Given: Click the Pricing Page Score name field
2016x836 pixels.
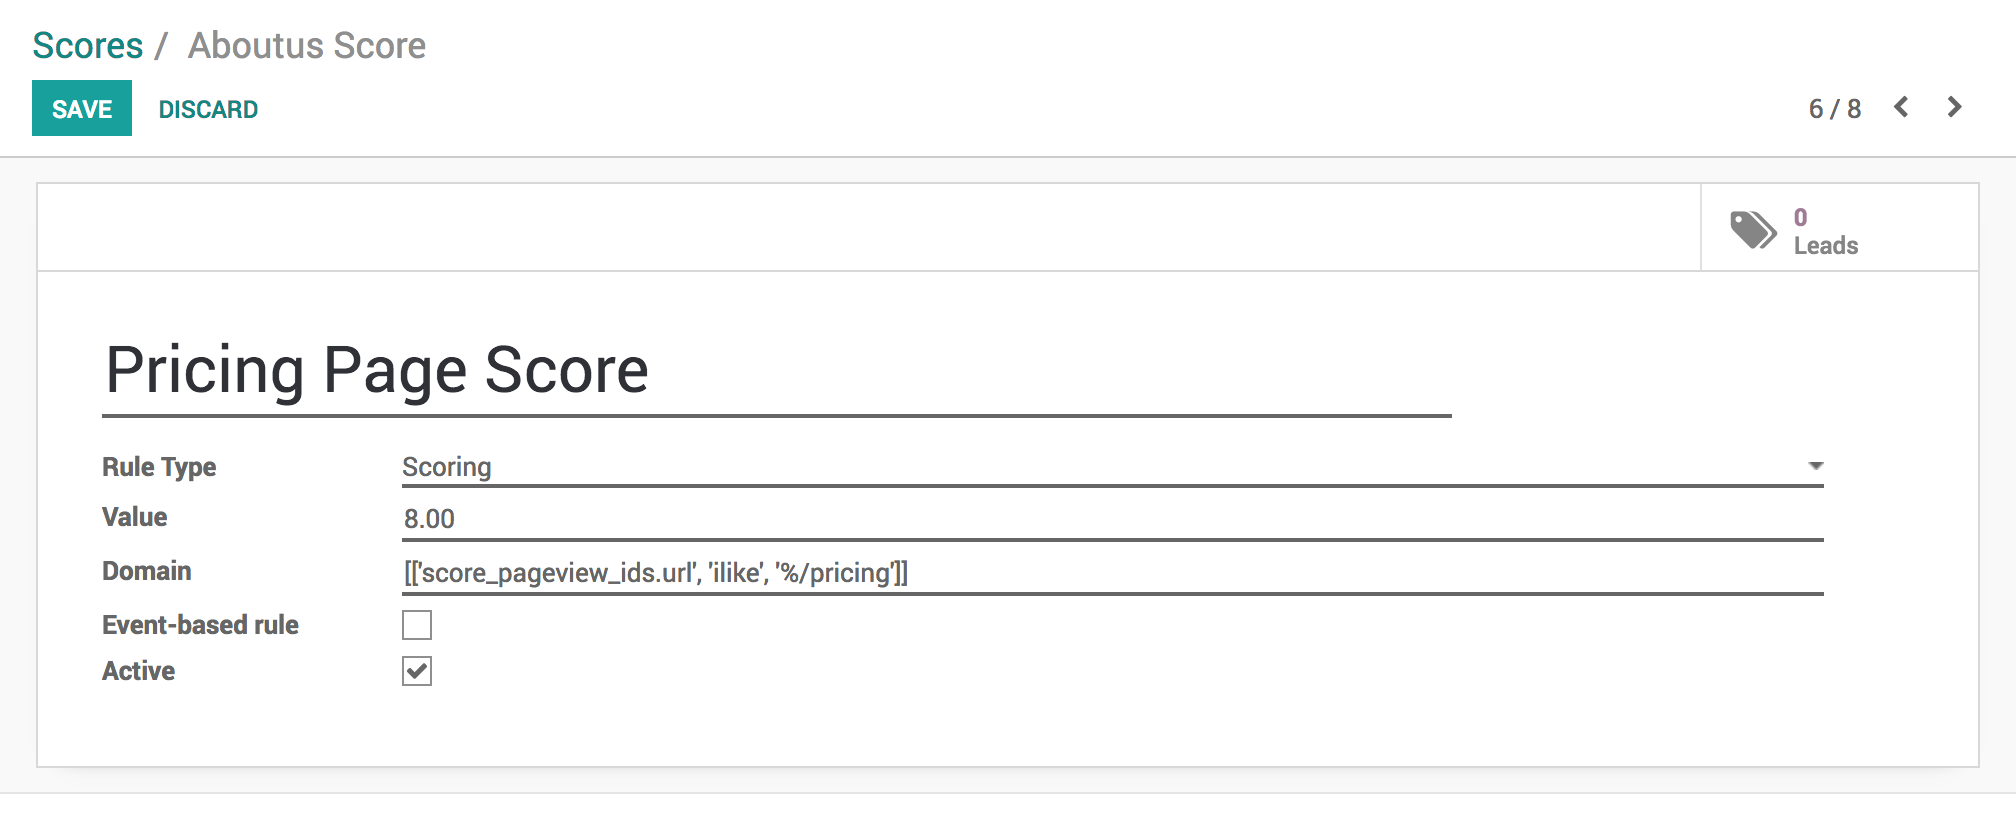Looking at the screenshot, I should (x=776, y=371).
